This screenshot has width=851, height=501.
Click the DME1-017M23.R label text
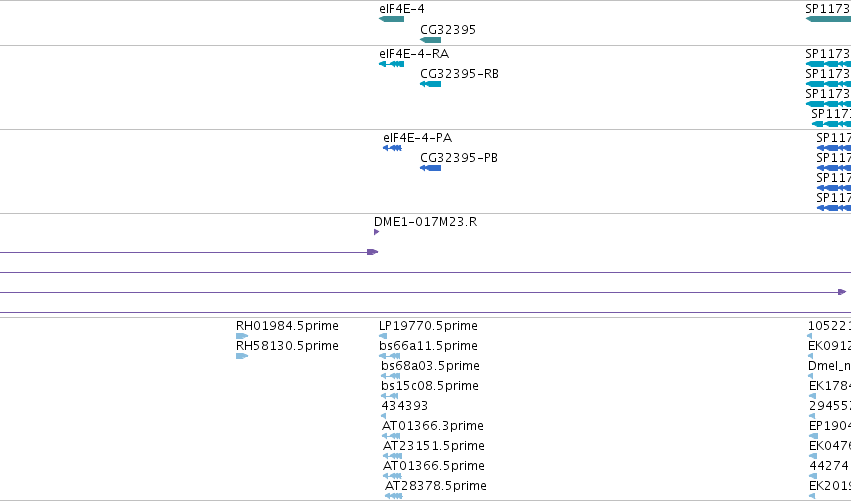(426, 221)
